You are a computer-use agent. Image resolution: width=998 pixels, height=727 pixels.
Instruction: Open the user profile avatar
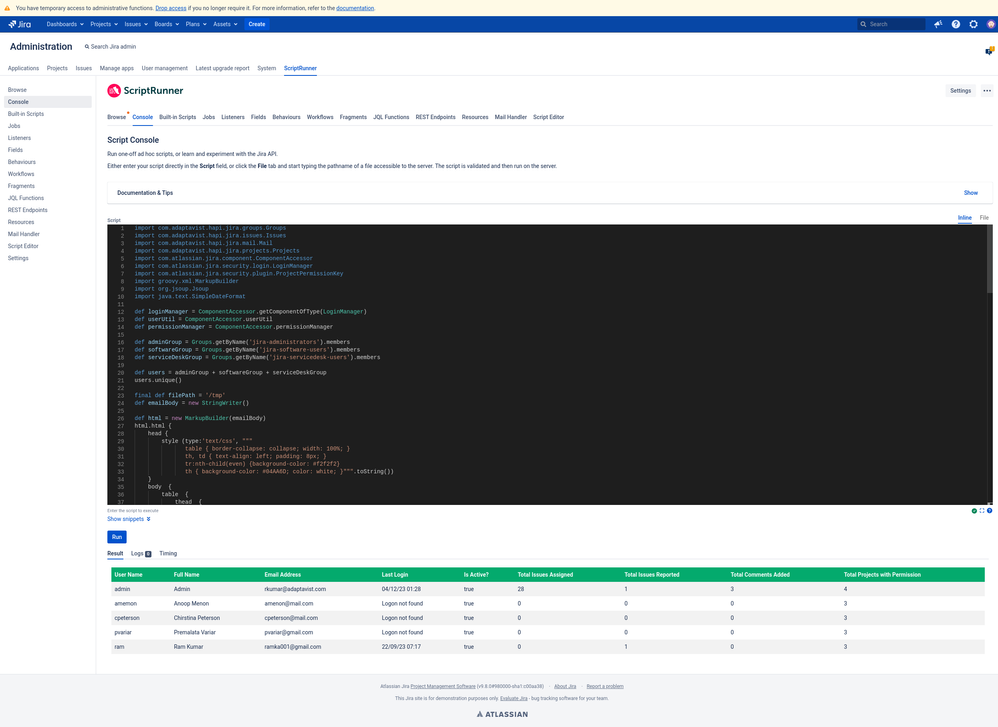(x=990, y=24)
